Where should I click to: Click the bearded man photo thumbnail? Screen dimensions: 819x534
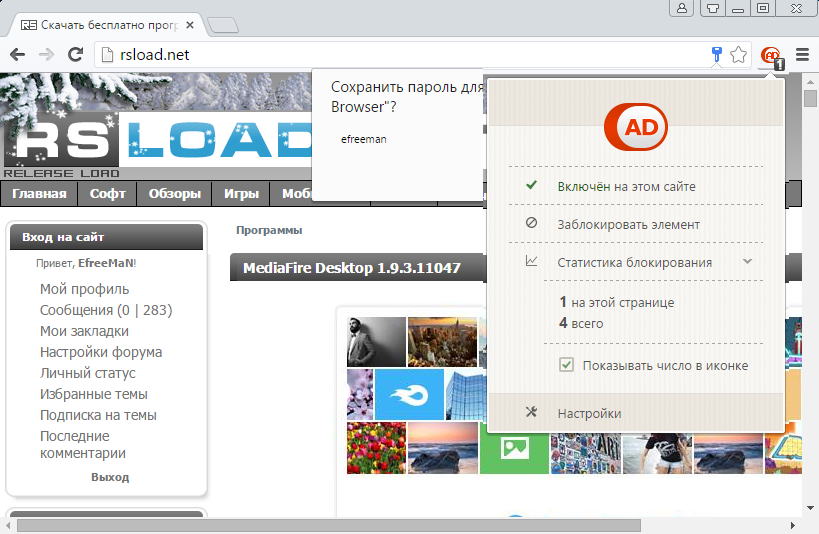pos(376,342)
